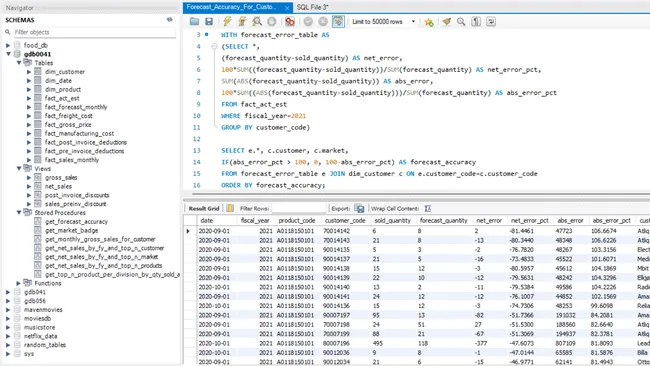
Task: Toggle invisible characters pilcrow icon
Action: click(476, 22)
